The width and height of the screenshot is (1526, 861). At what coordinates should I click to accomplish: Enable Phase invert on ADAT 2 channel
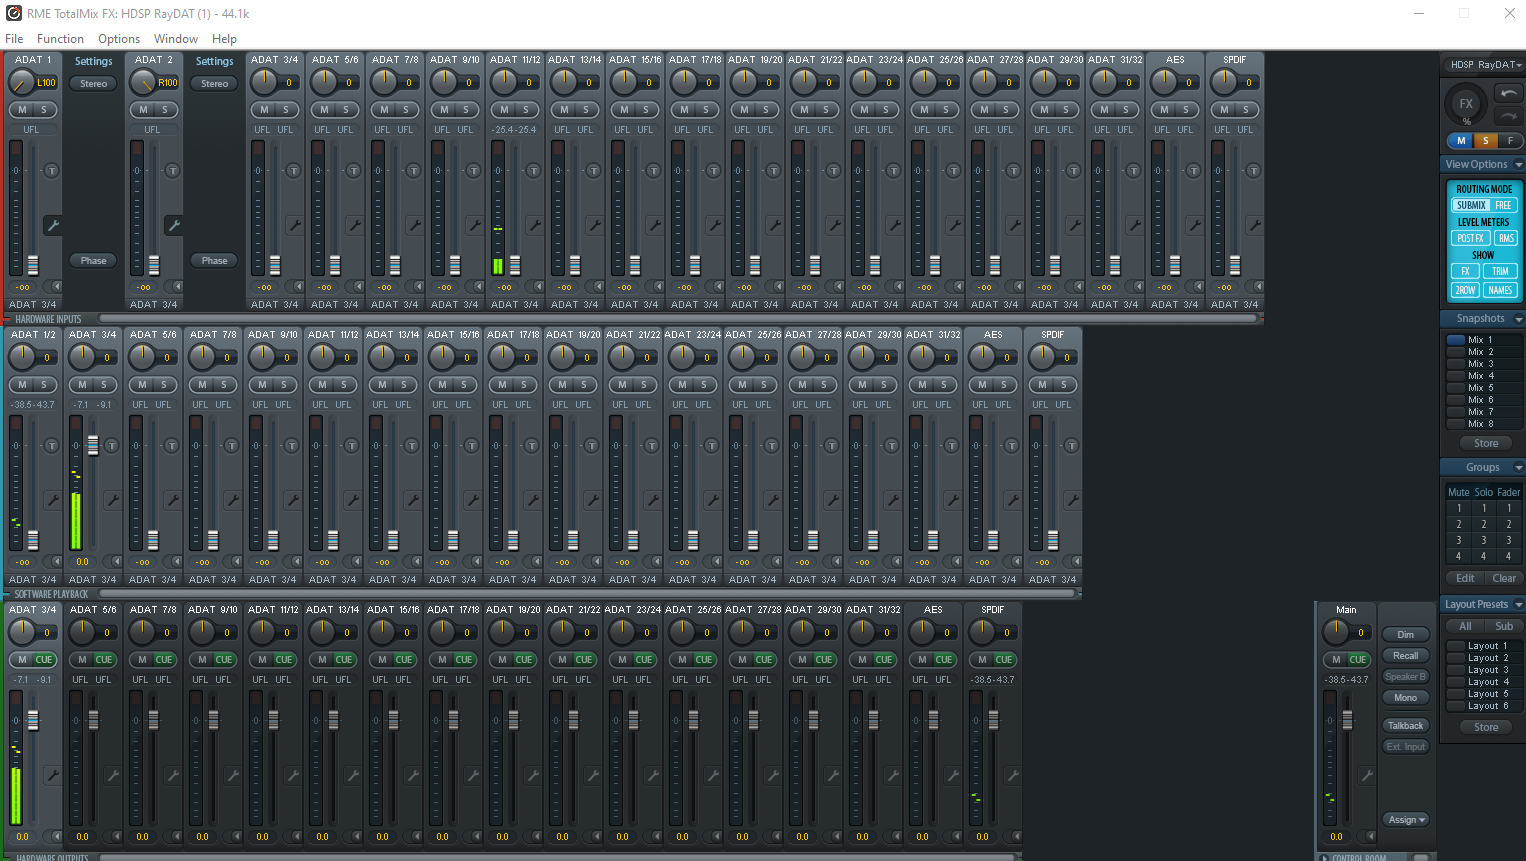coord(214,261)
